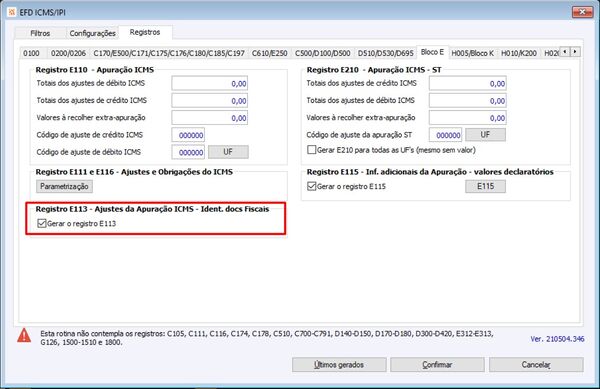Open the D510/D530/D695 sub-tab
The height and width of the screenshot is (389, 600).
(x=385, y=53)
